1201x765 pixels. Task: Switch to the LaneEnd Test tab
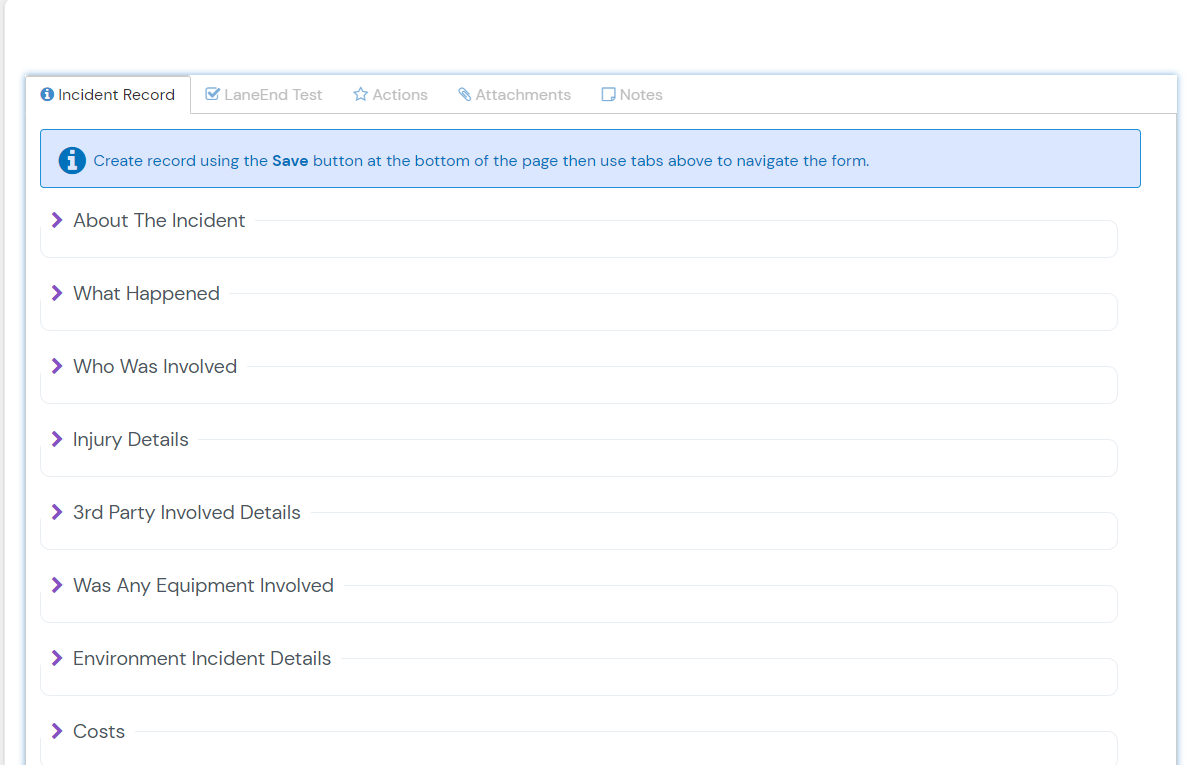point(272,95)
